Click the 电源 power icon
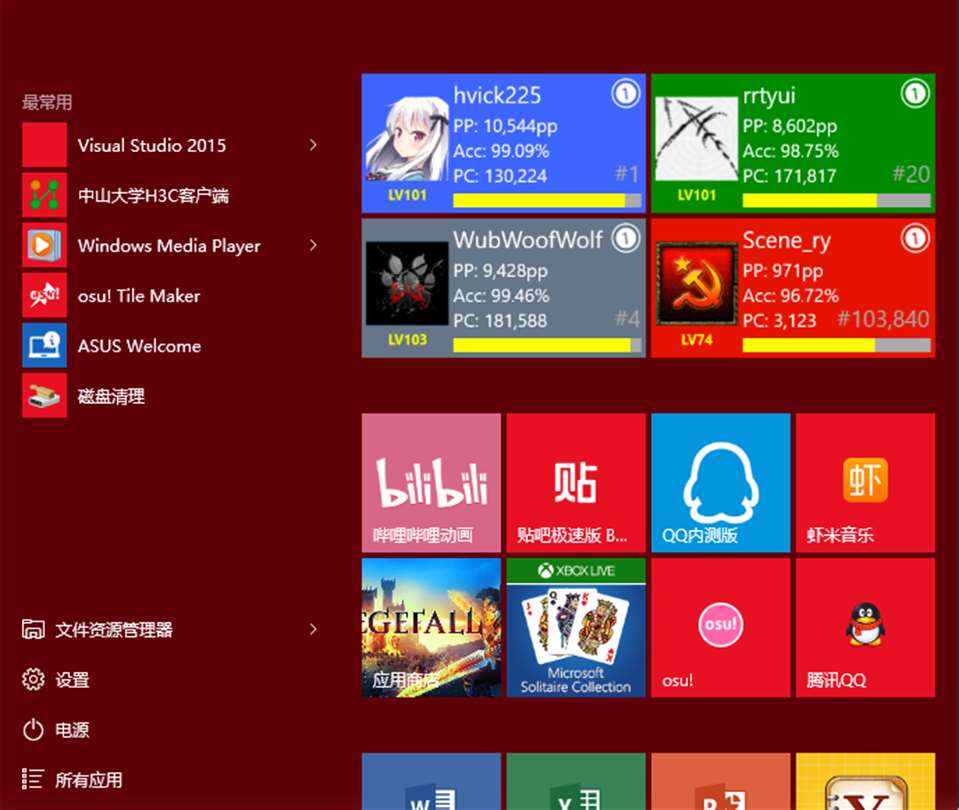Viewport: 959px width, 810px height. (33, 729)
